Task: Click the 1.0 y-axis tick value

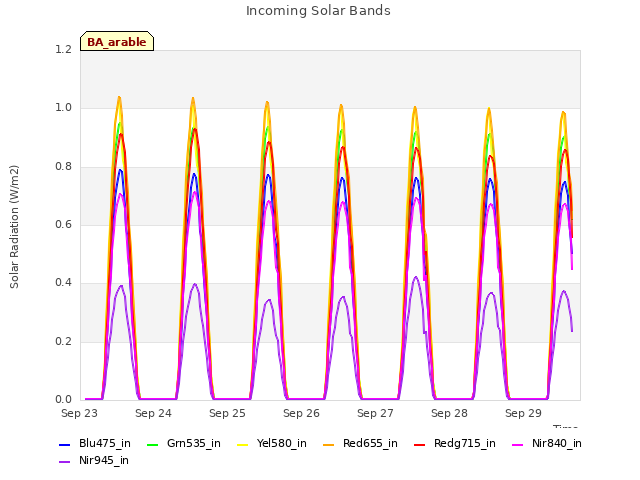Action: 63,108
